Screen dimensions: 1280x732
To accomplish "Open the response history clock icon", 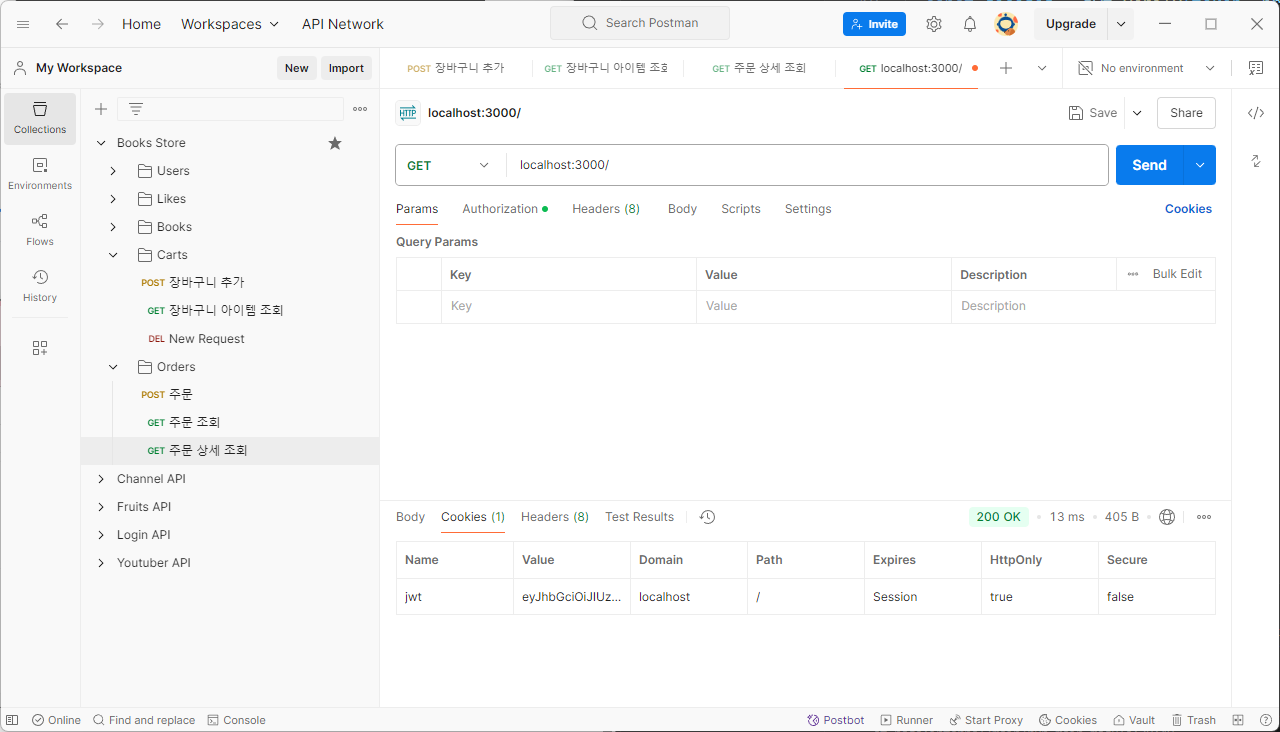I will (x=707, y=517).
